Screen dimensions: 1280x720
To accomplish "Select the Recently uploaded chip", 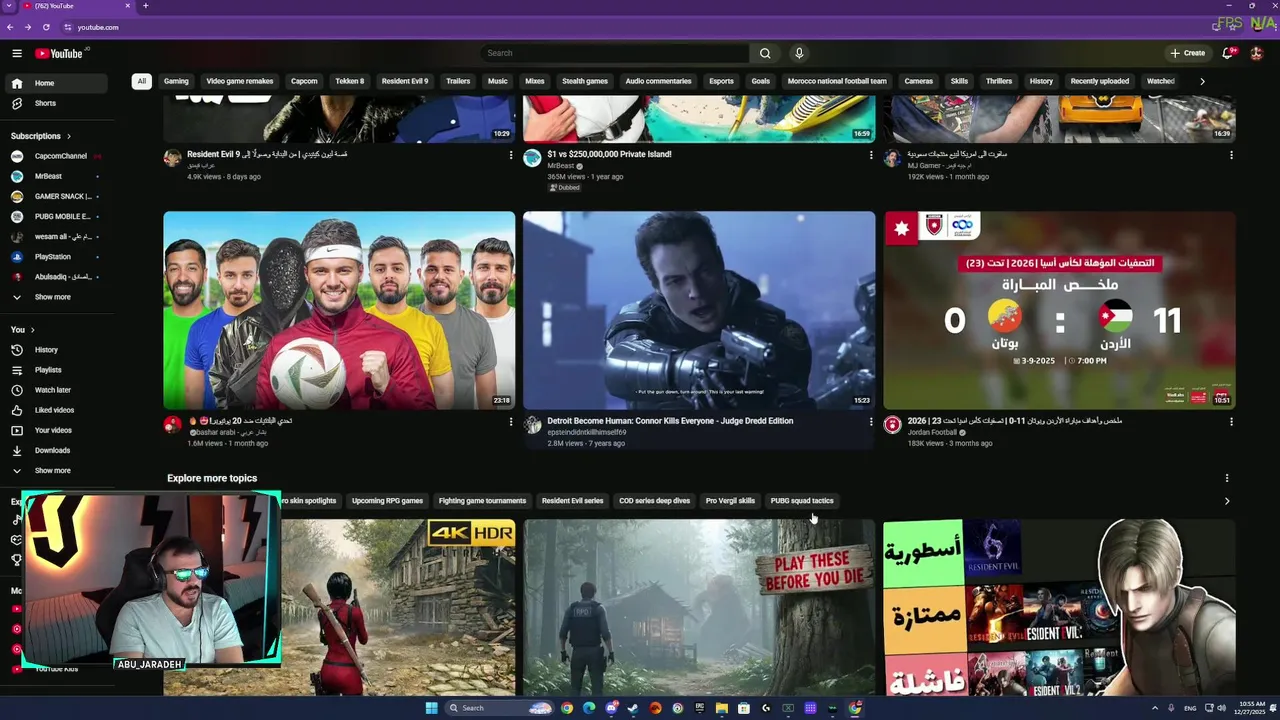I will tap(1100, 81).
